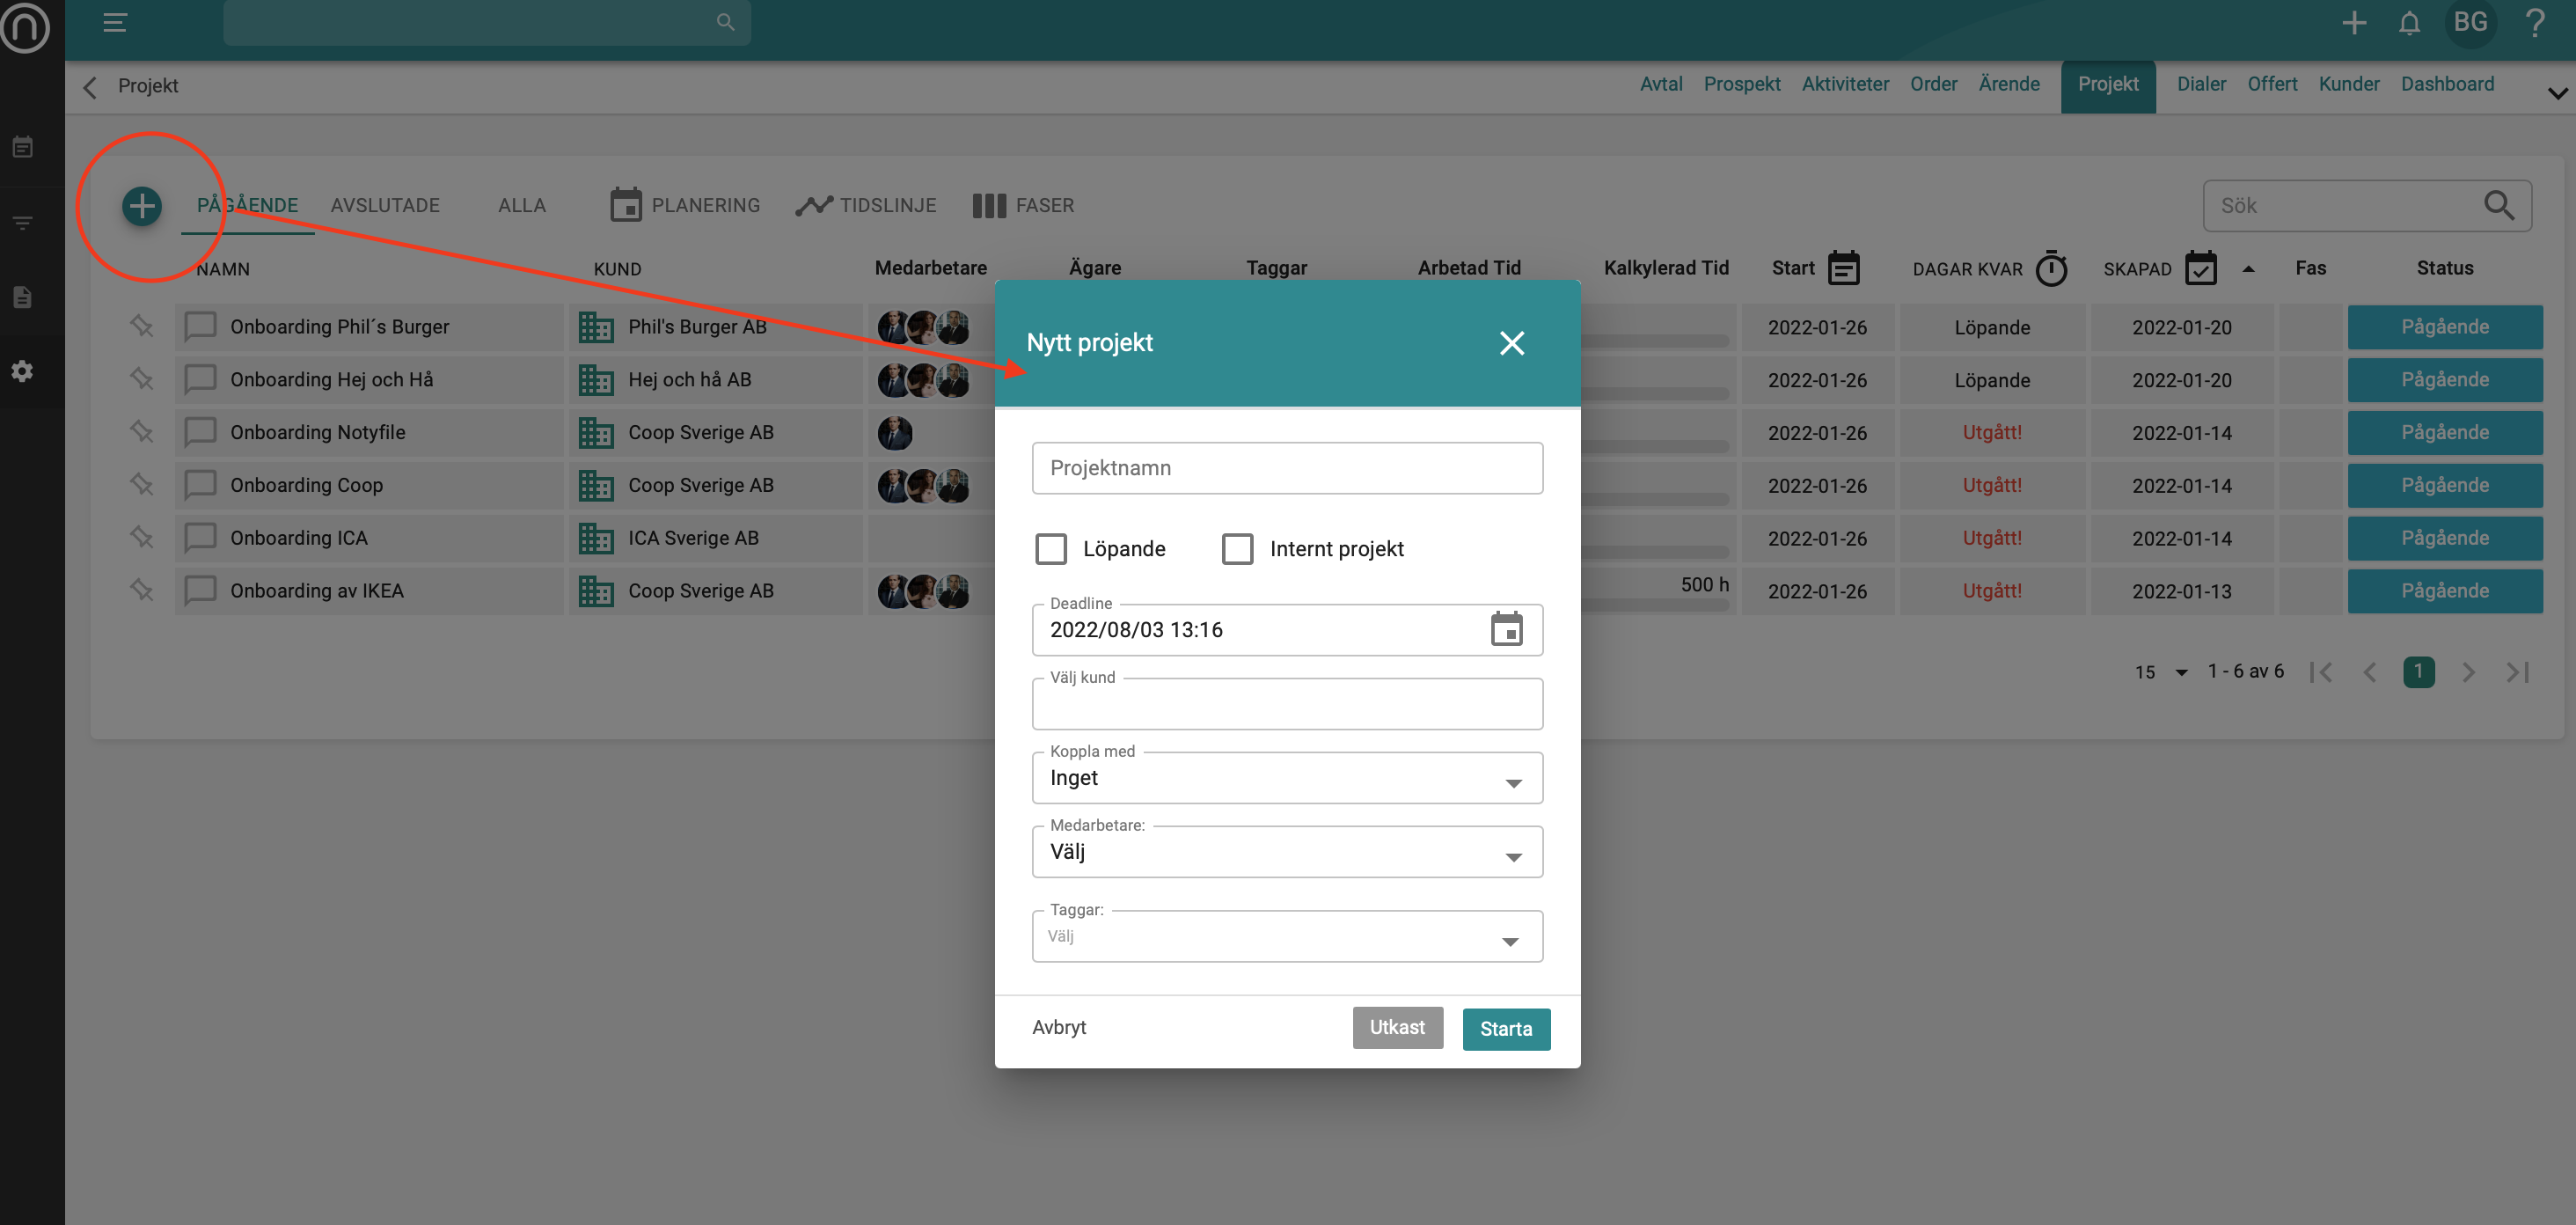Pin the Onboarding Coop project
The height and width of the screenshot is (1225, 2576).
click(141, 485)
